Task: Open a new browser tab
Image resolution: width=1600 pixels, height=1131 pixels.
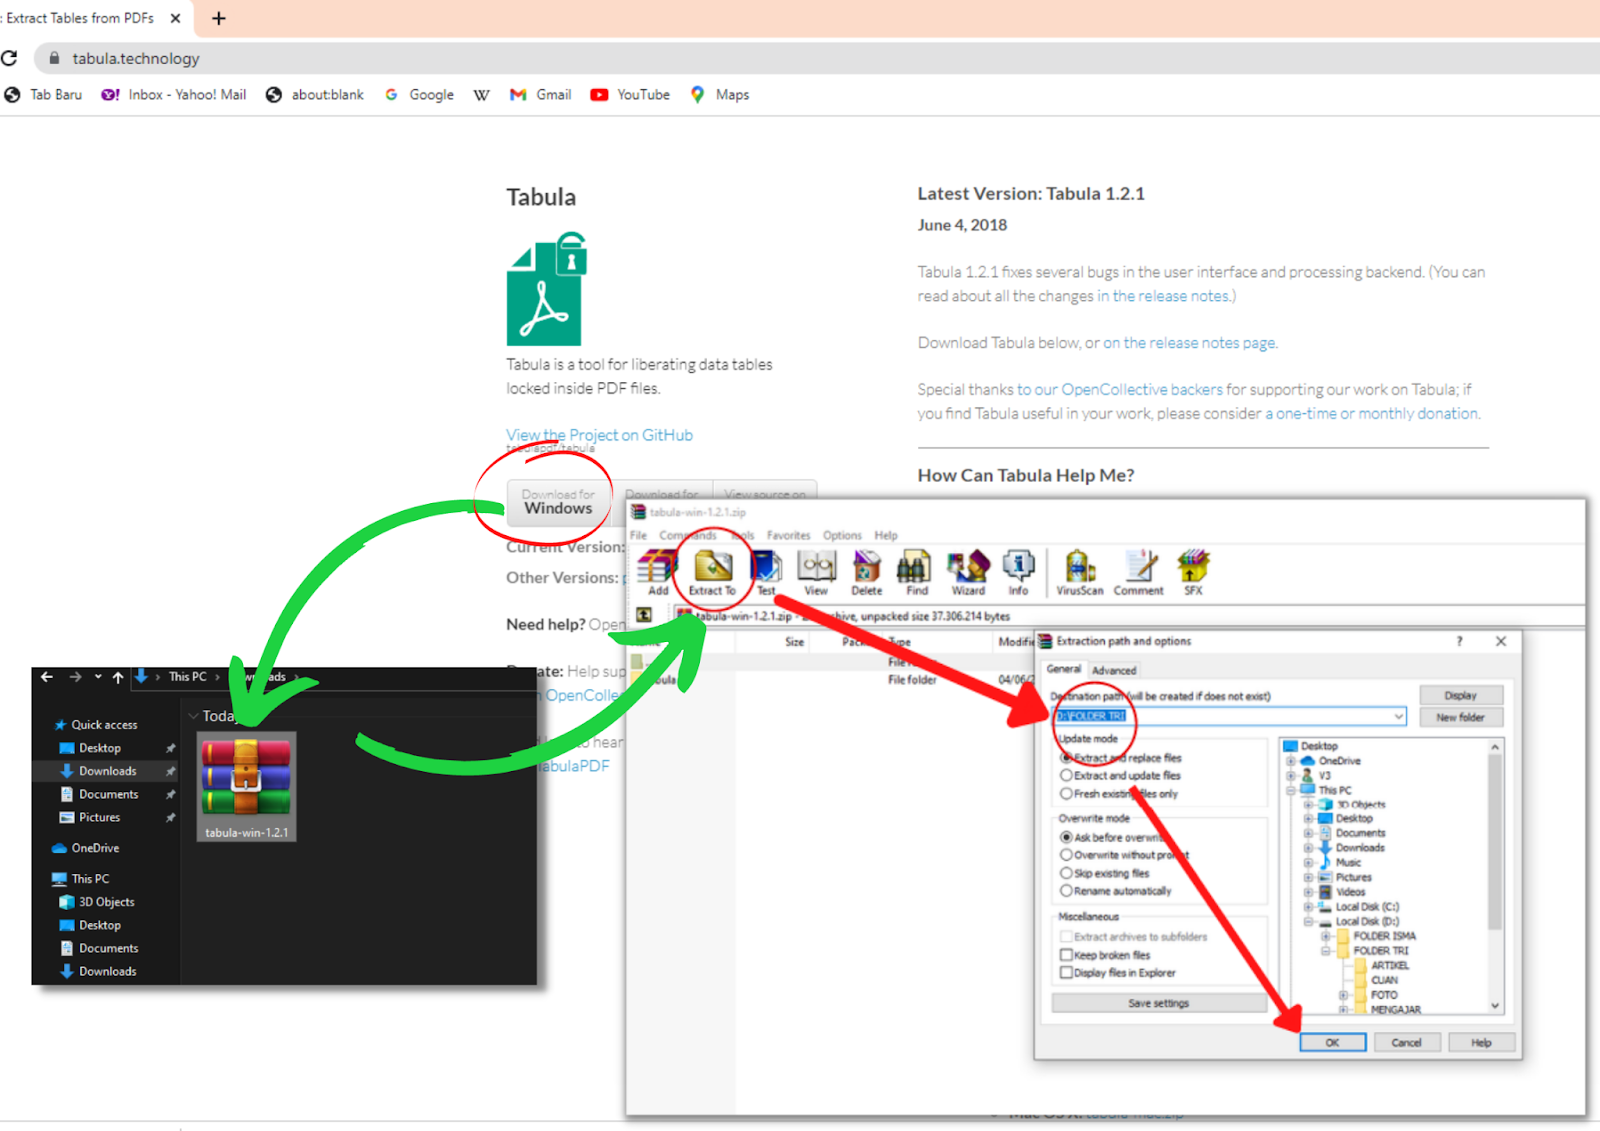Action: [219, 18]
